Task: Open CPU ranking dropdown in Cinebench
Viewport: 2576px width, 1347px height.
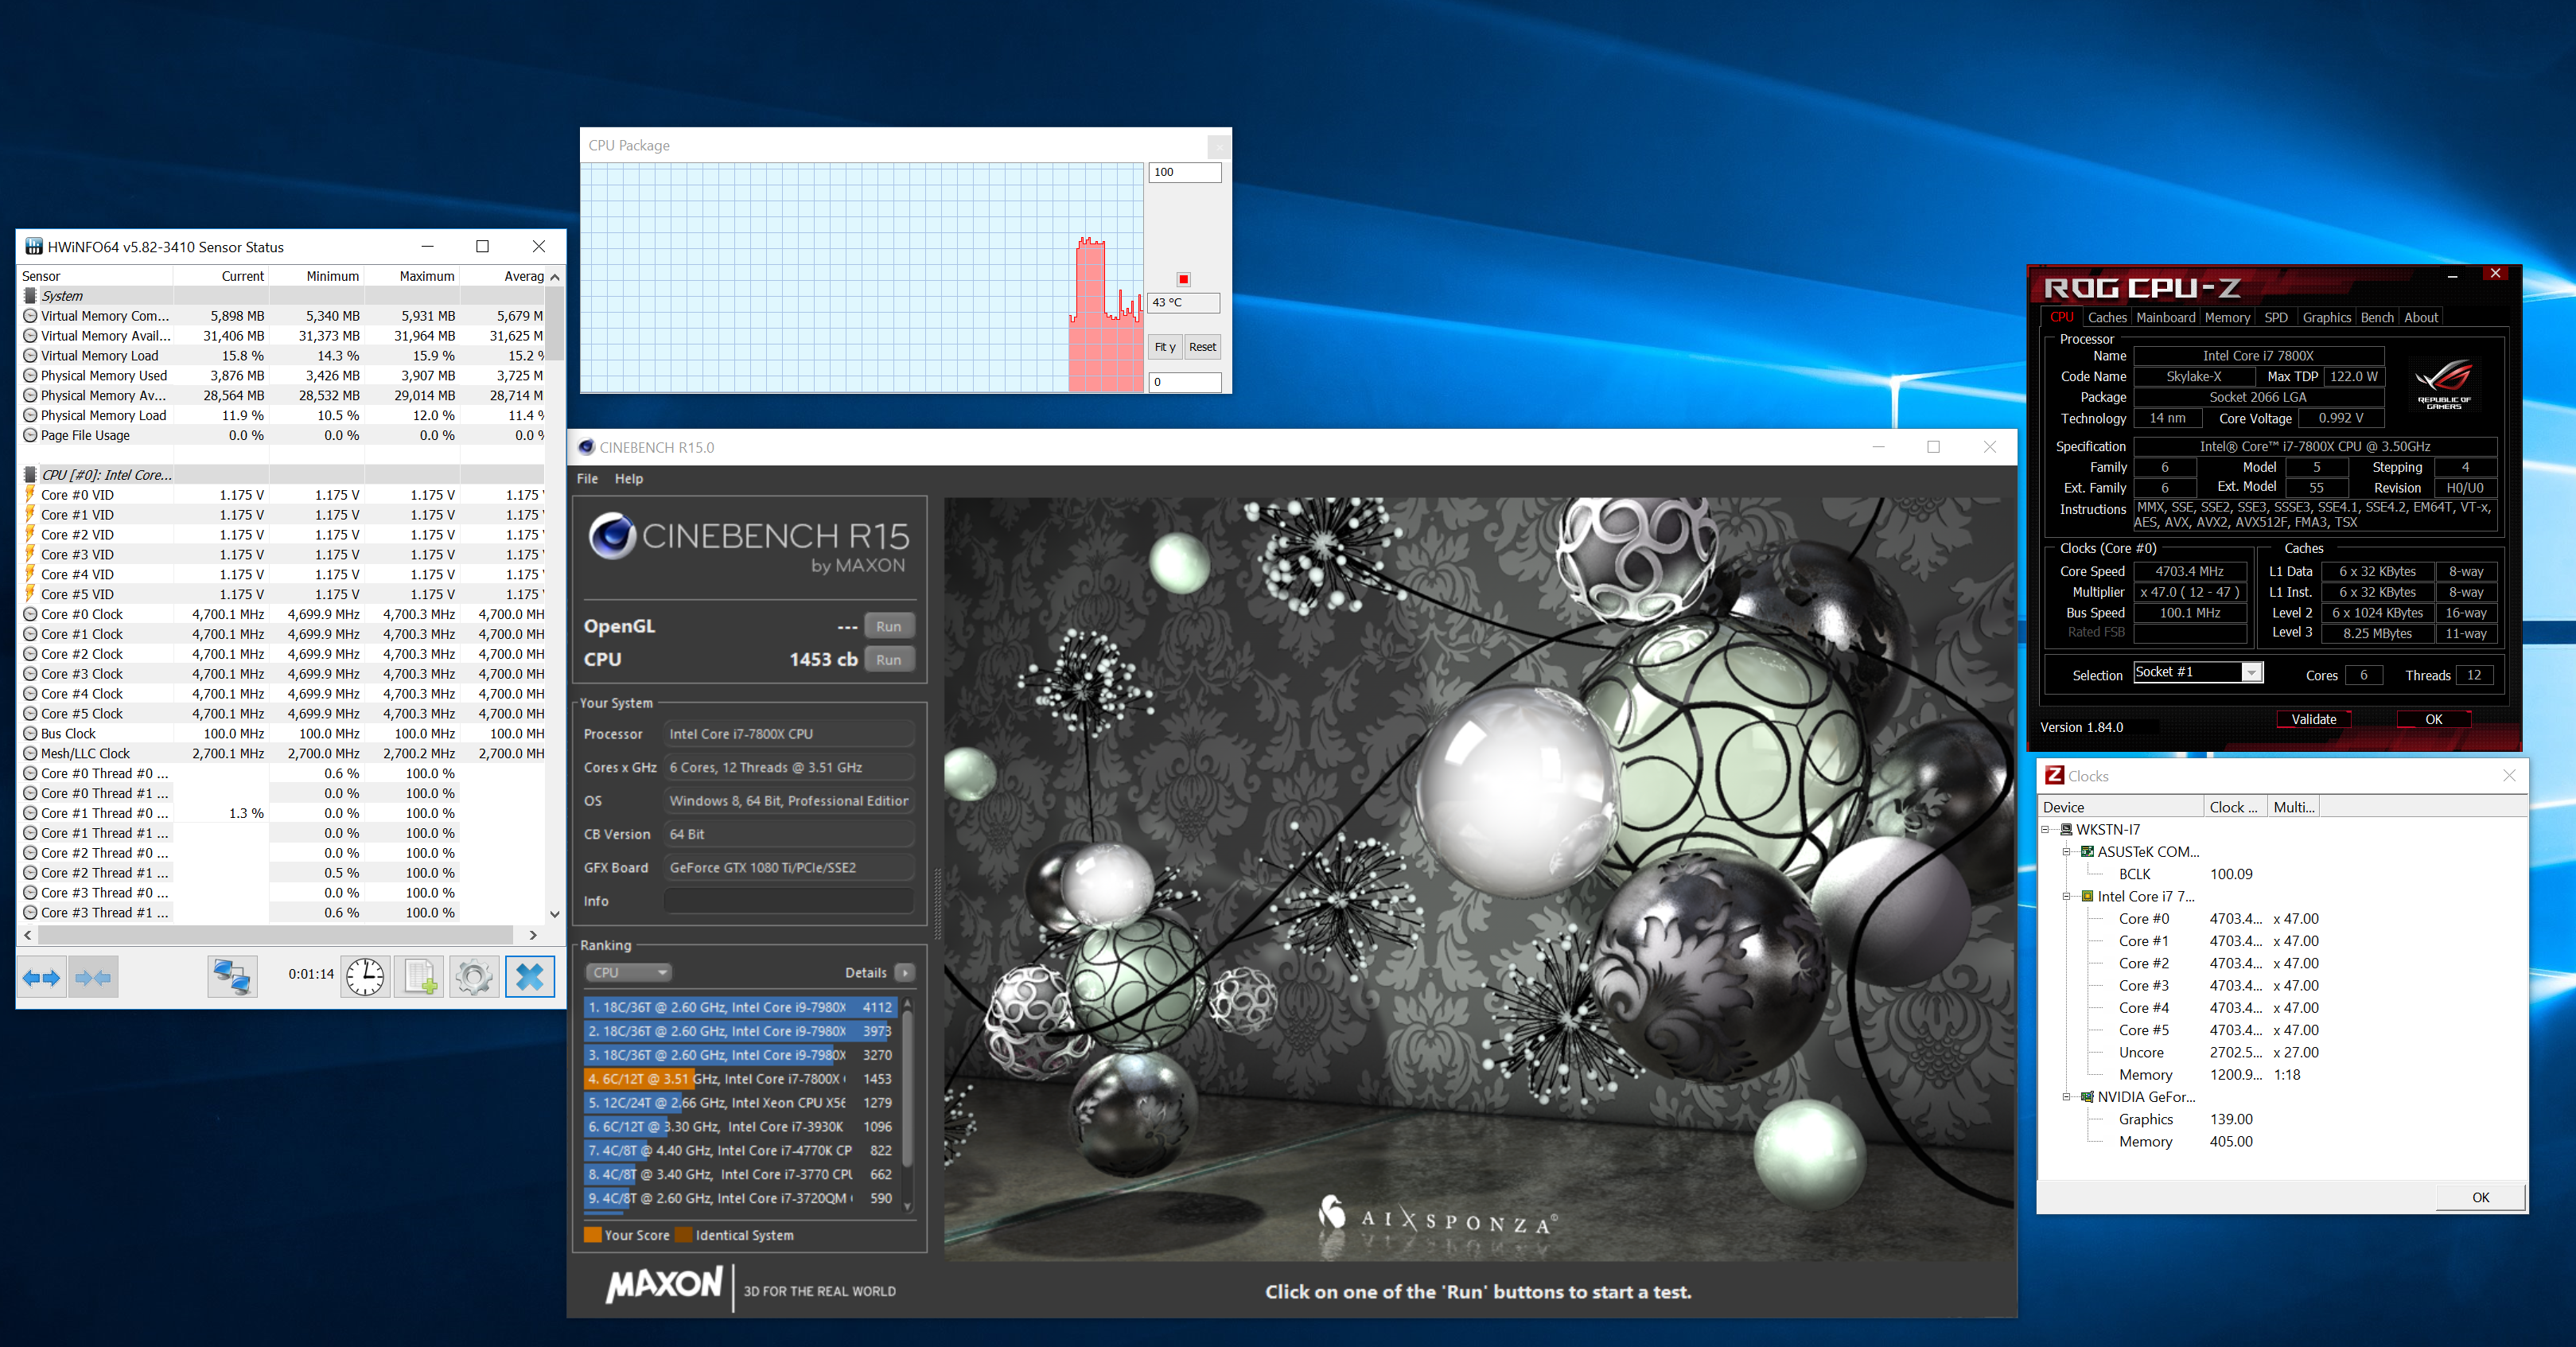Action: pyautogui.click(x=628, y=972)
